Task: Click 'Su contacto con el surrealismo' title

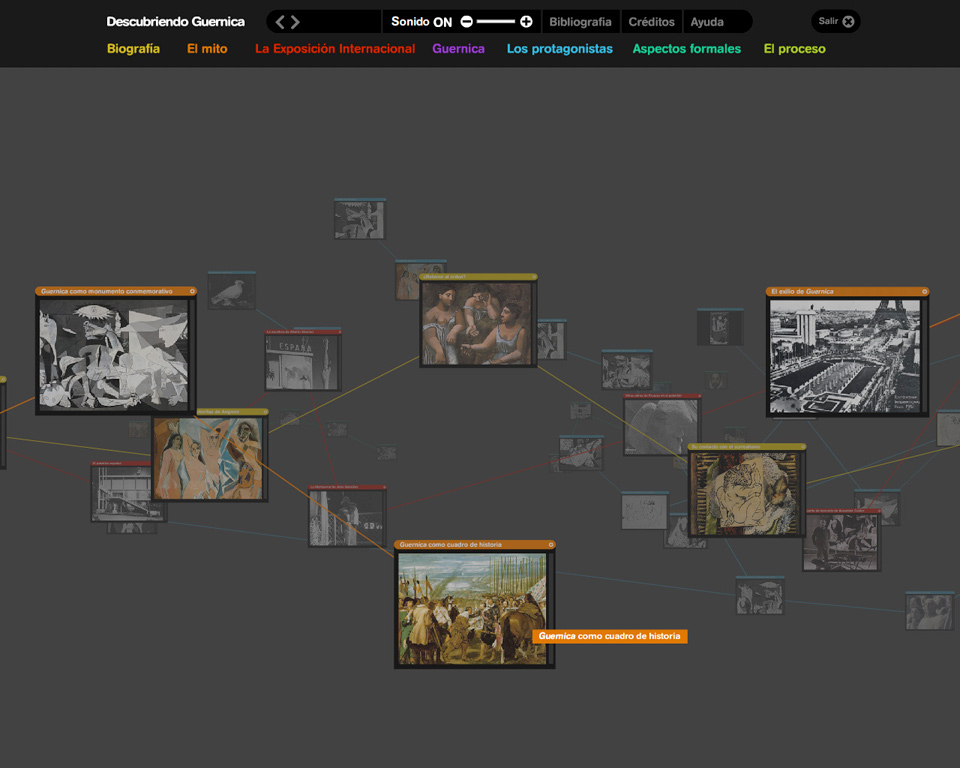Action: 726,447
